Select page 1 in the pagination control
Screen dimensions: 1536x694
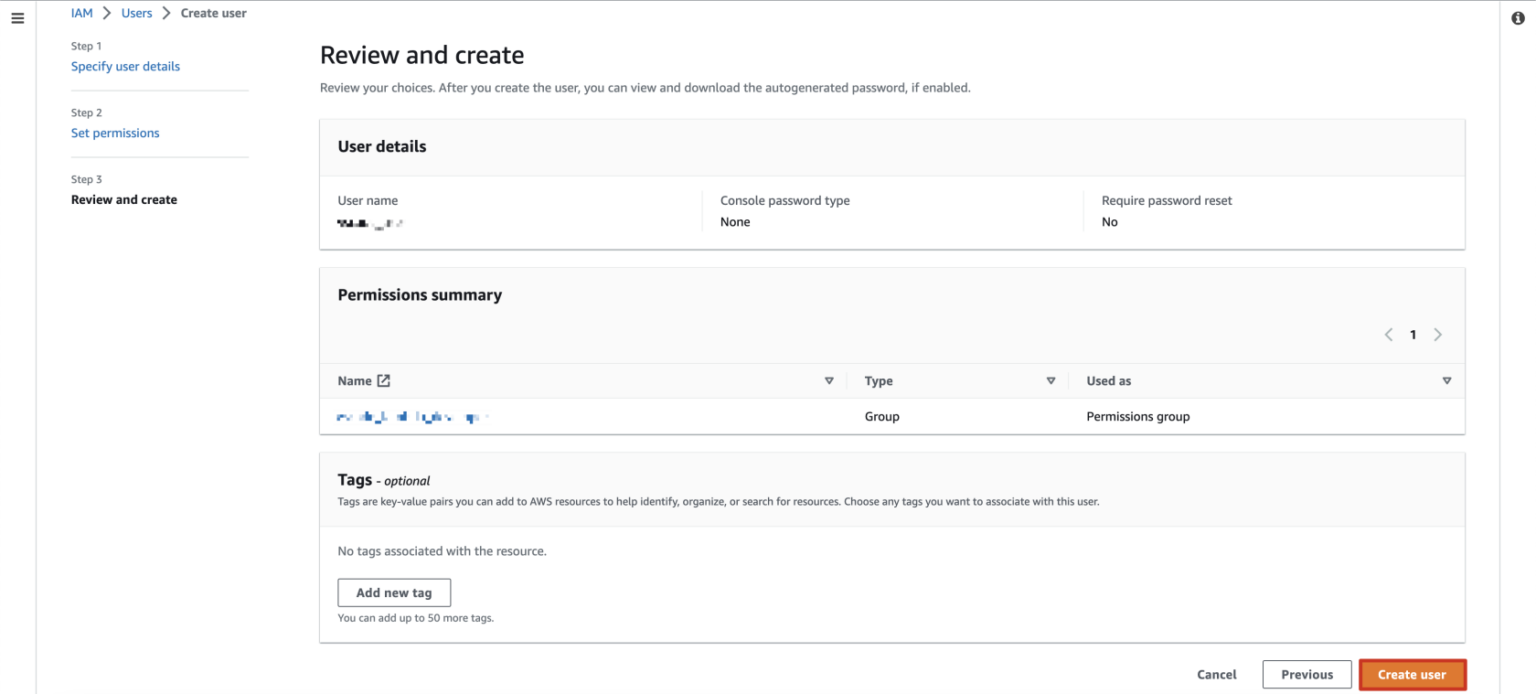point(1413,334)
